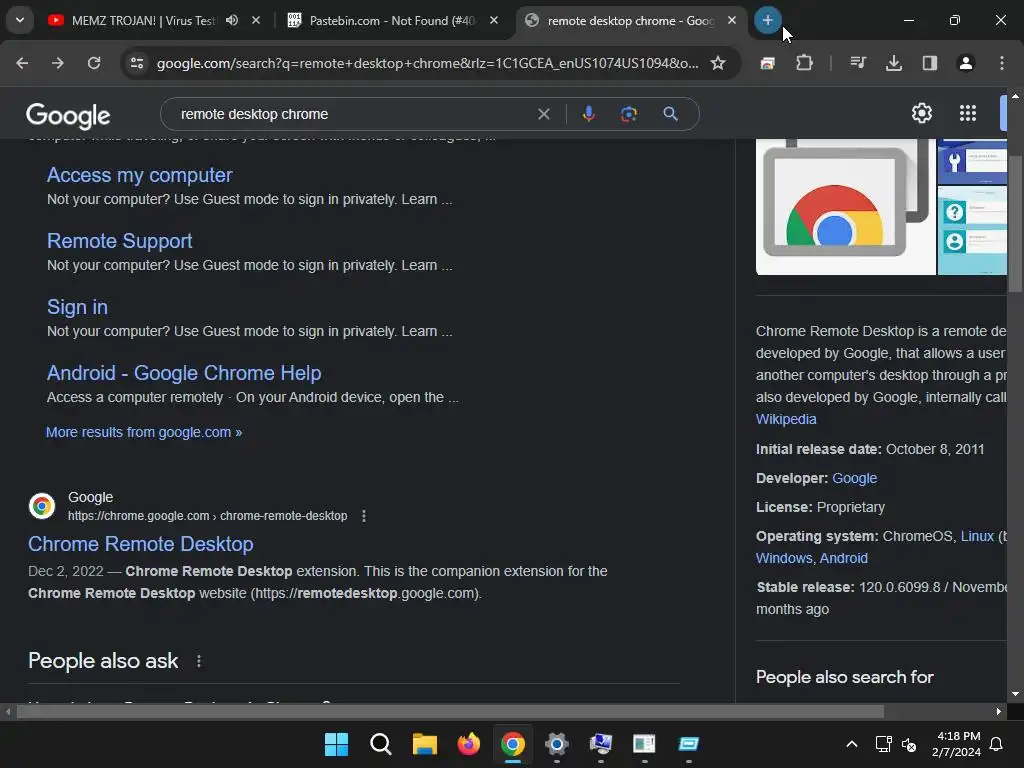Open the Windows Start menu
Viewport: 1024px width, 768px height.
336,744
